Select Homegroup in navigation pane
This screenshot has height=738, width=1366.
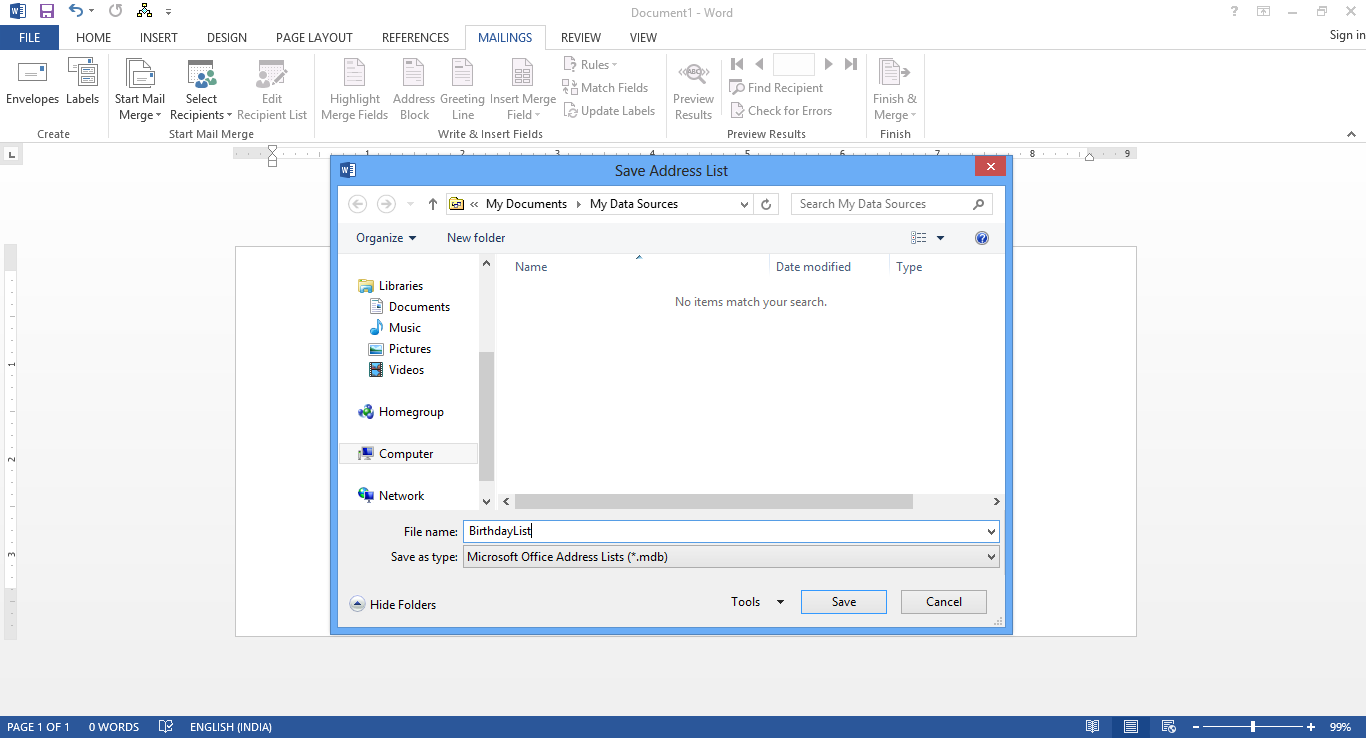coord(400,412)
